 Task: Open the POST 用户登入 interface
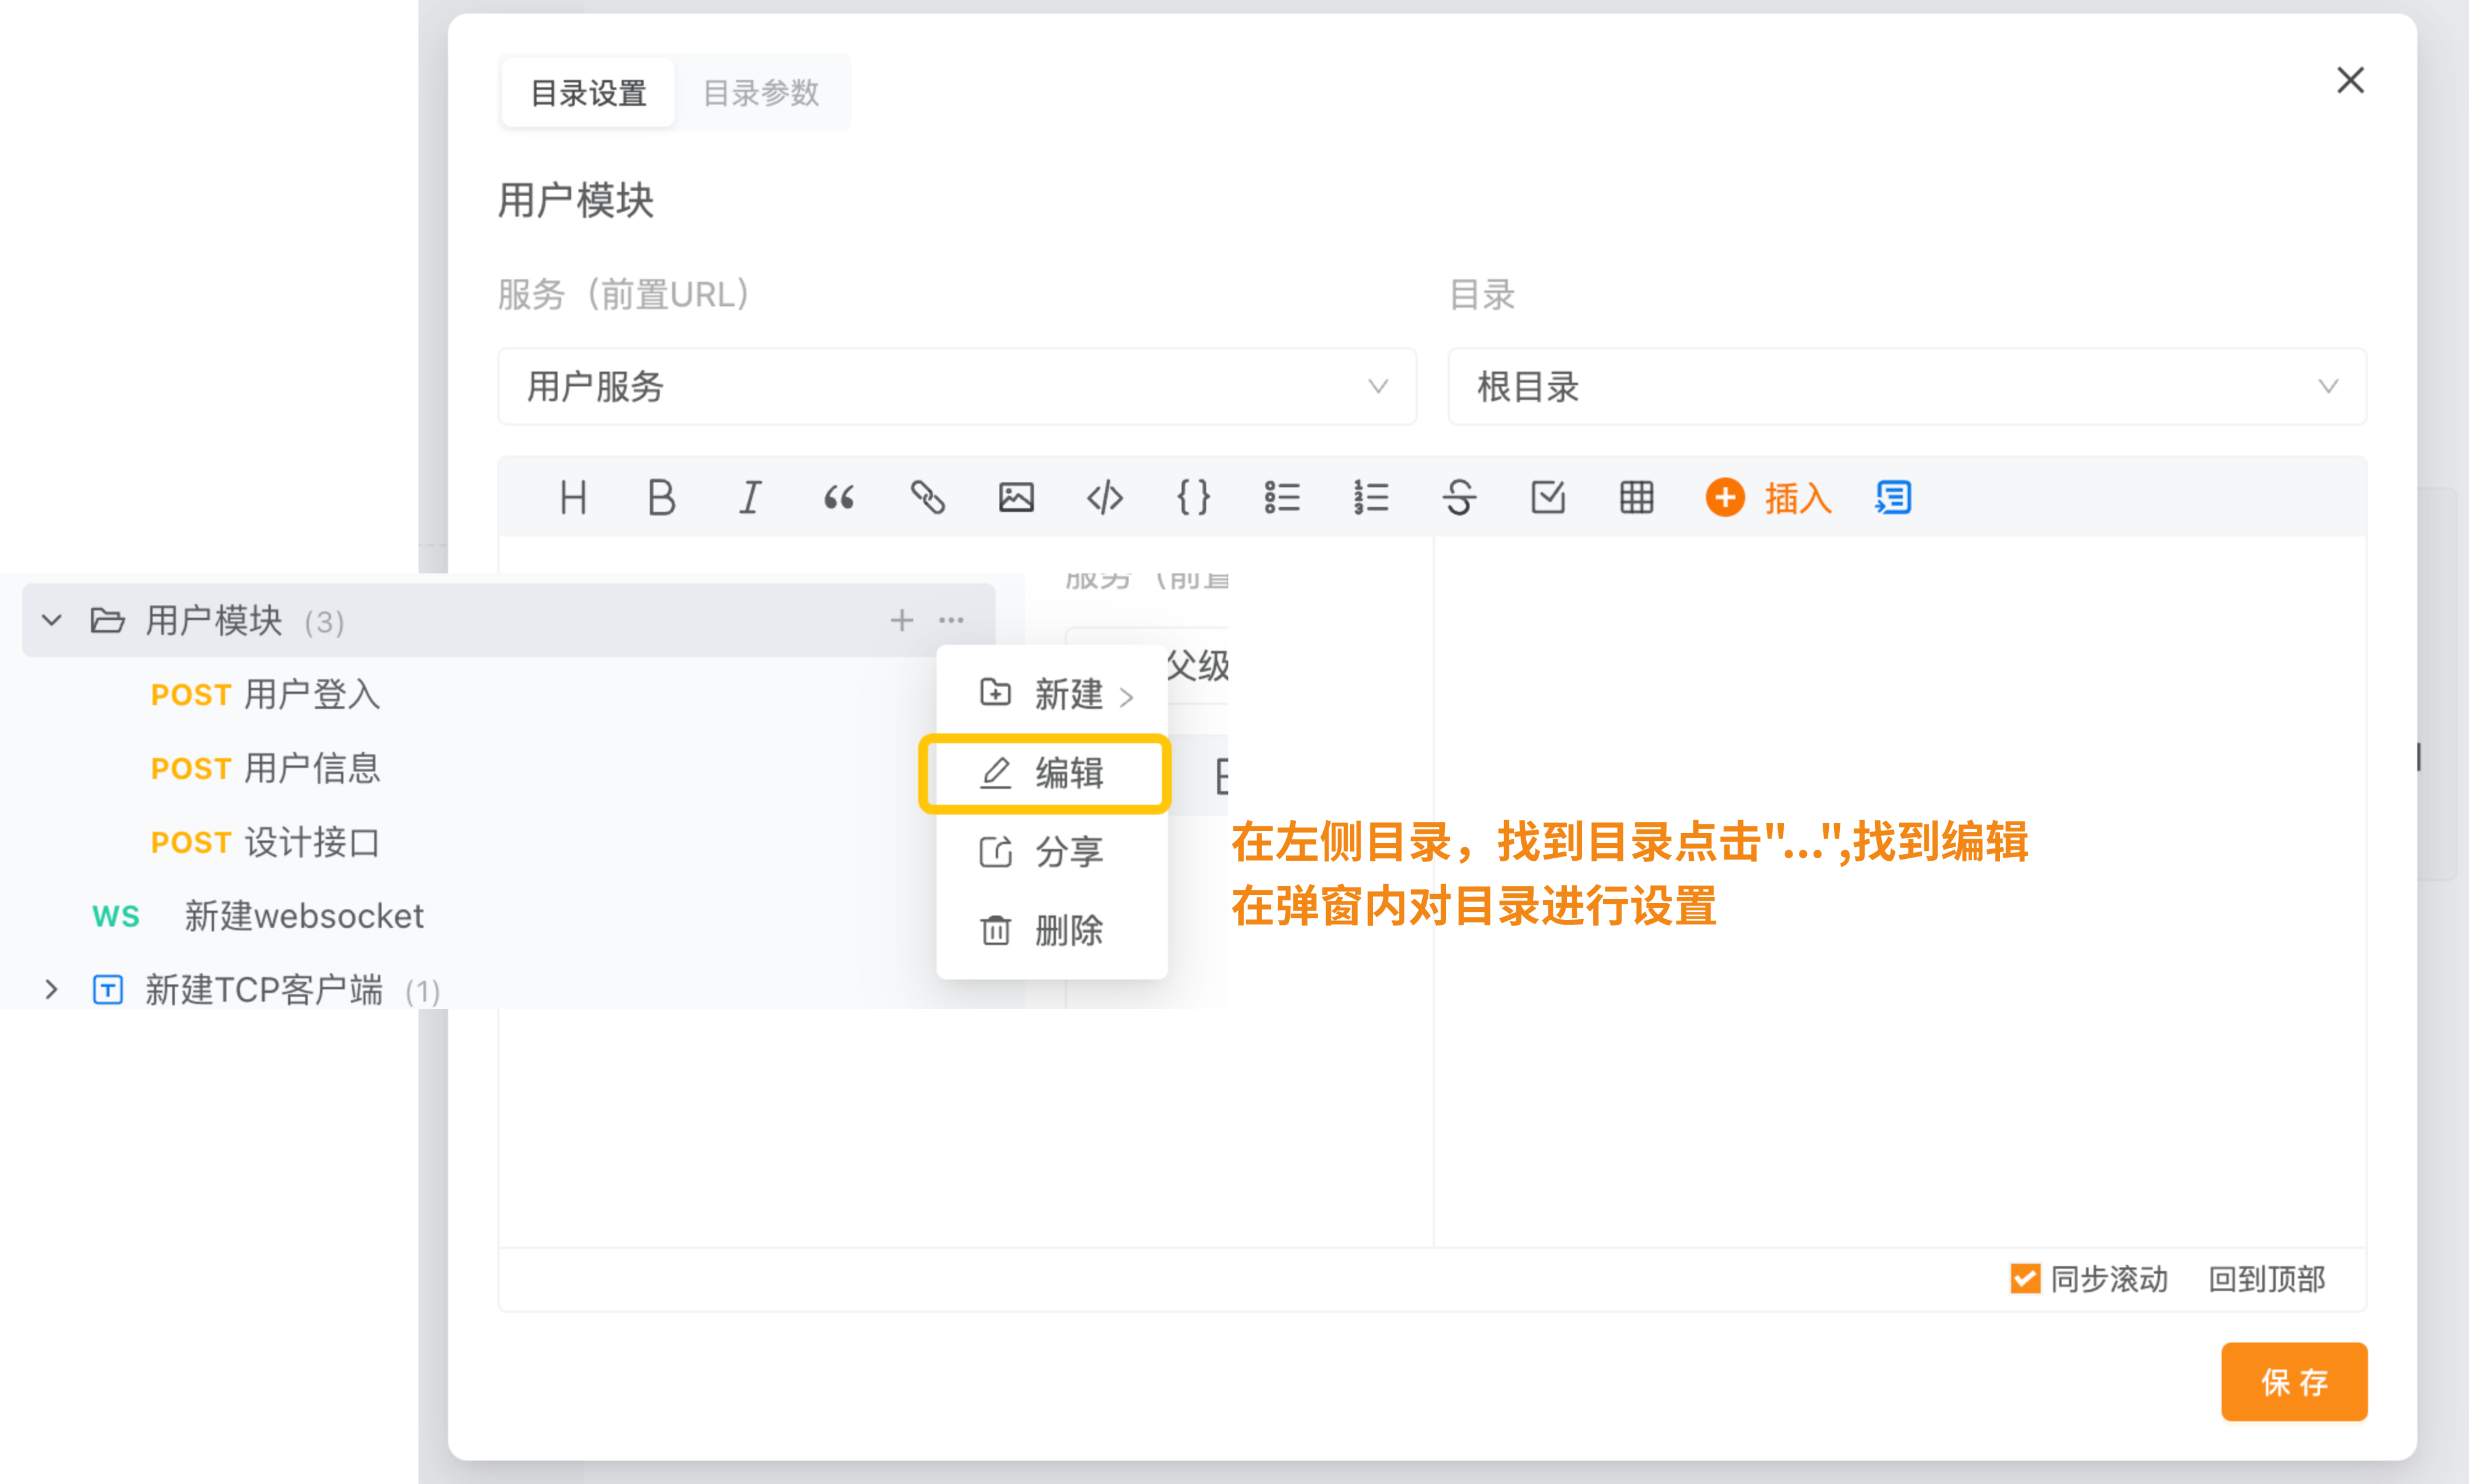(265, 694)
